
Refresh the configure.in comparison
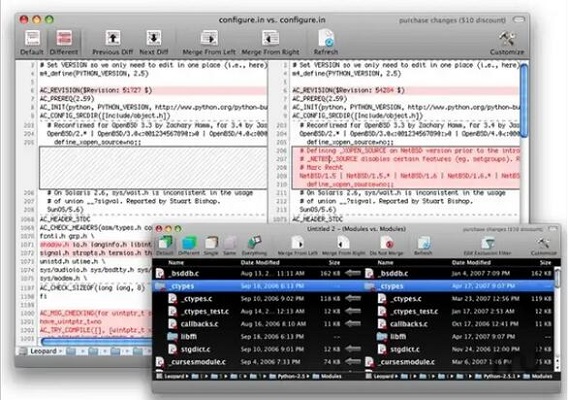pos(326,42)
